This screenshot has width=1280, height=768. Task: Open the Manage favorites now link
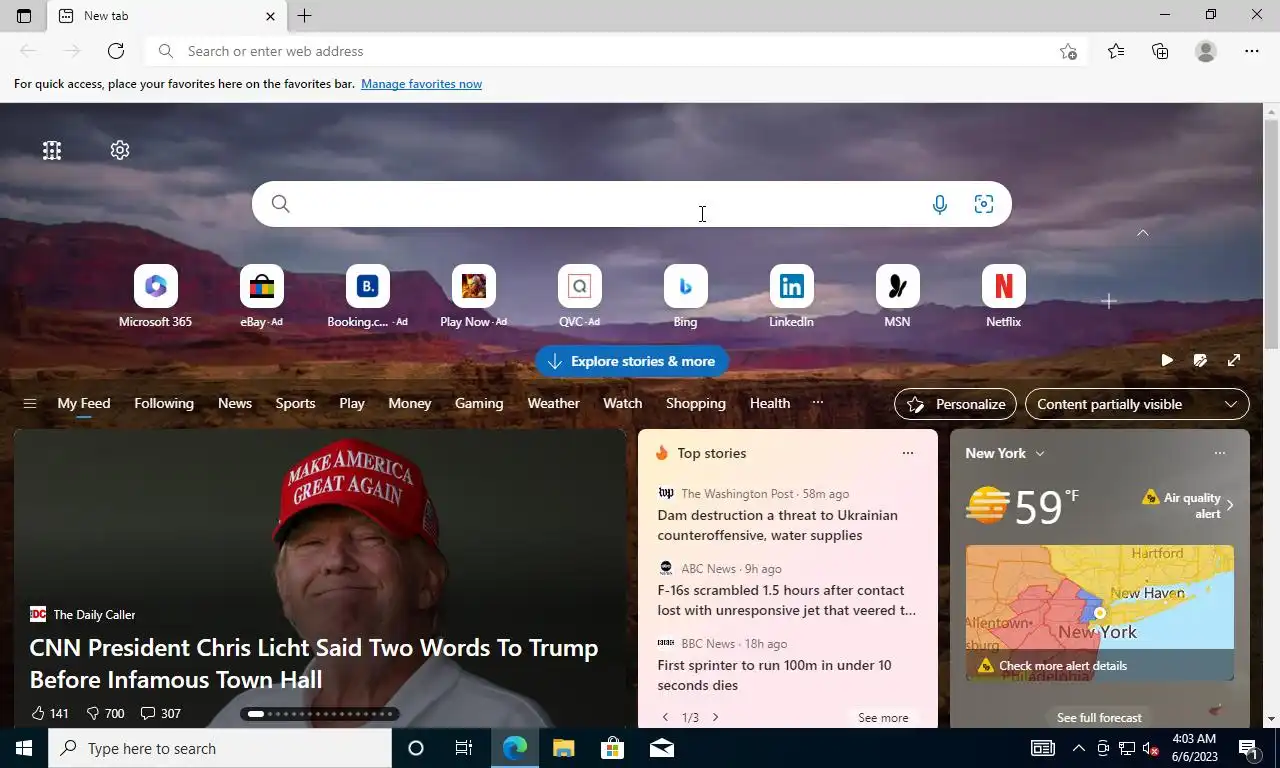pyautogui.click(x=421, y=84)
